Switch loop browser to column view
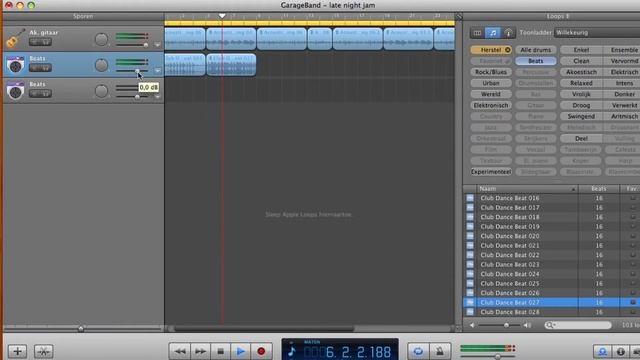Screen dimensions: 640x360 [477, 33]
